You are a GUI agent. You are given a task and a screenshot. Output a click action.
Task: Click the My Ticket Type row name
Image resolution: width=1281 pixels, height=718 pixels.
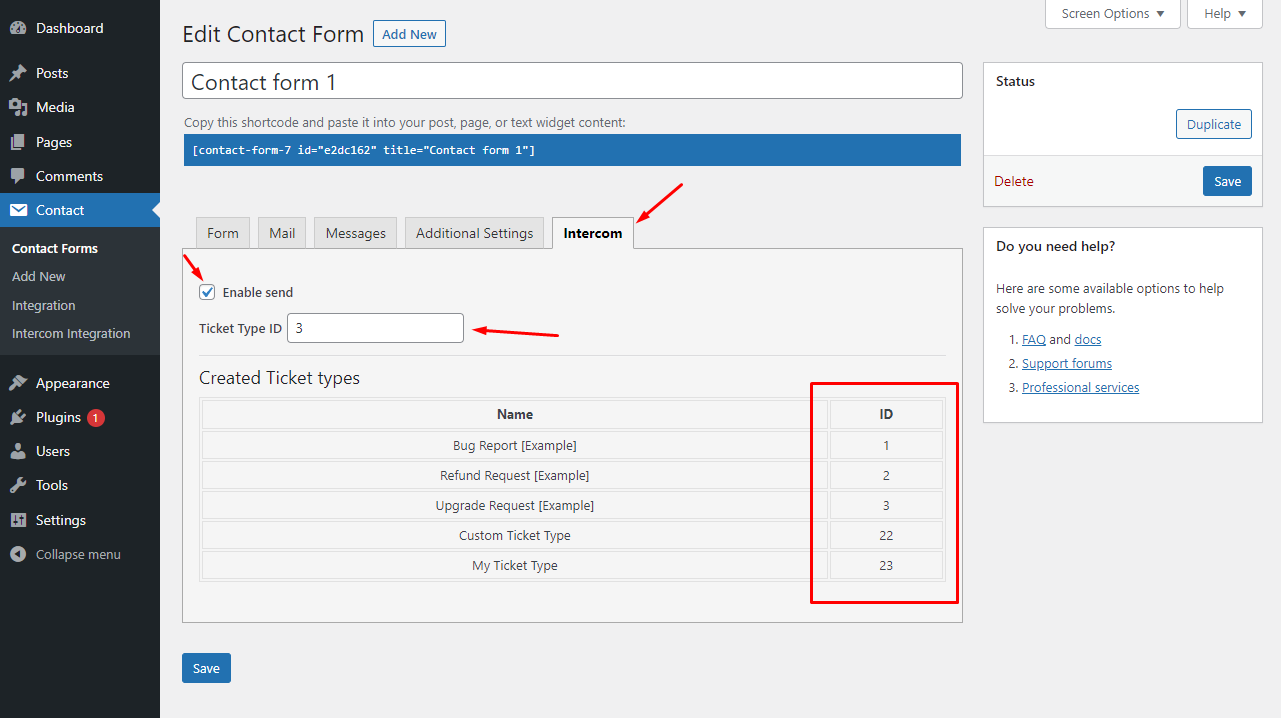(x=515, y=565)
